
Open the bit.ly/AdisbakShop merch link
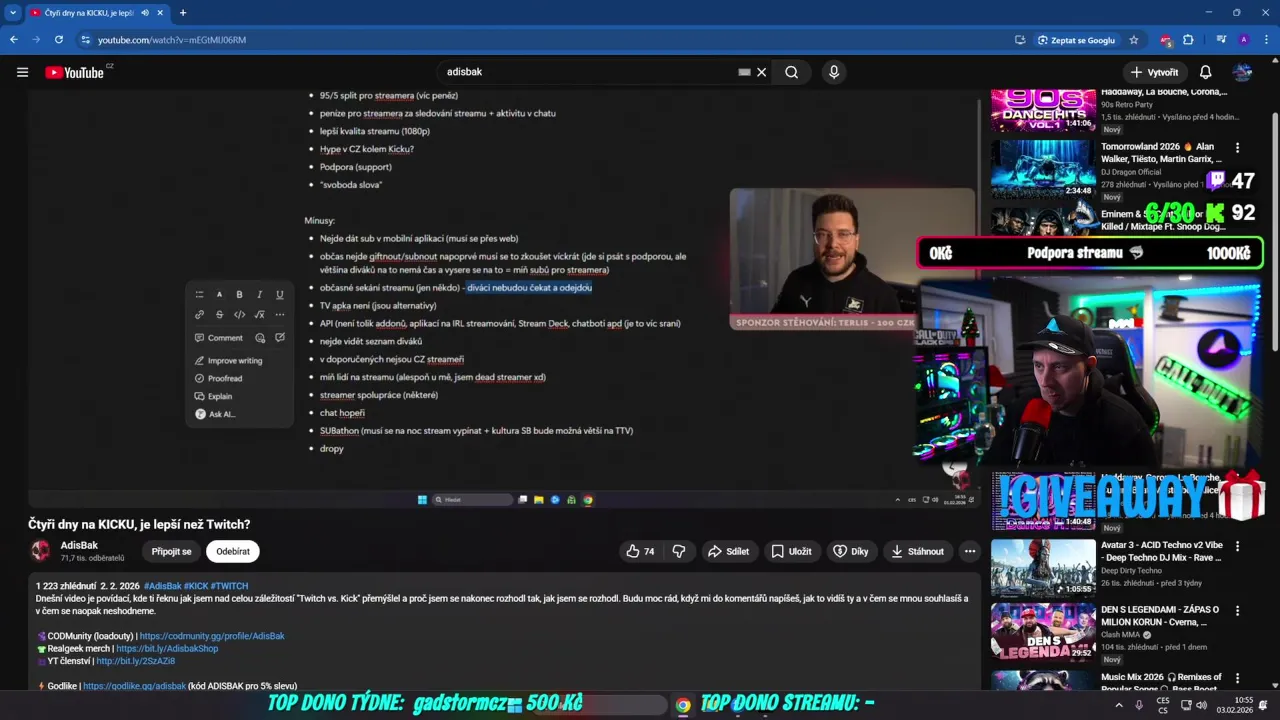point(167,649)
